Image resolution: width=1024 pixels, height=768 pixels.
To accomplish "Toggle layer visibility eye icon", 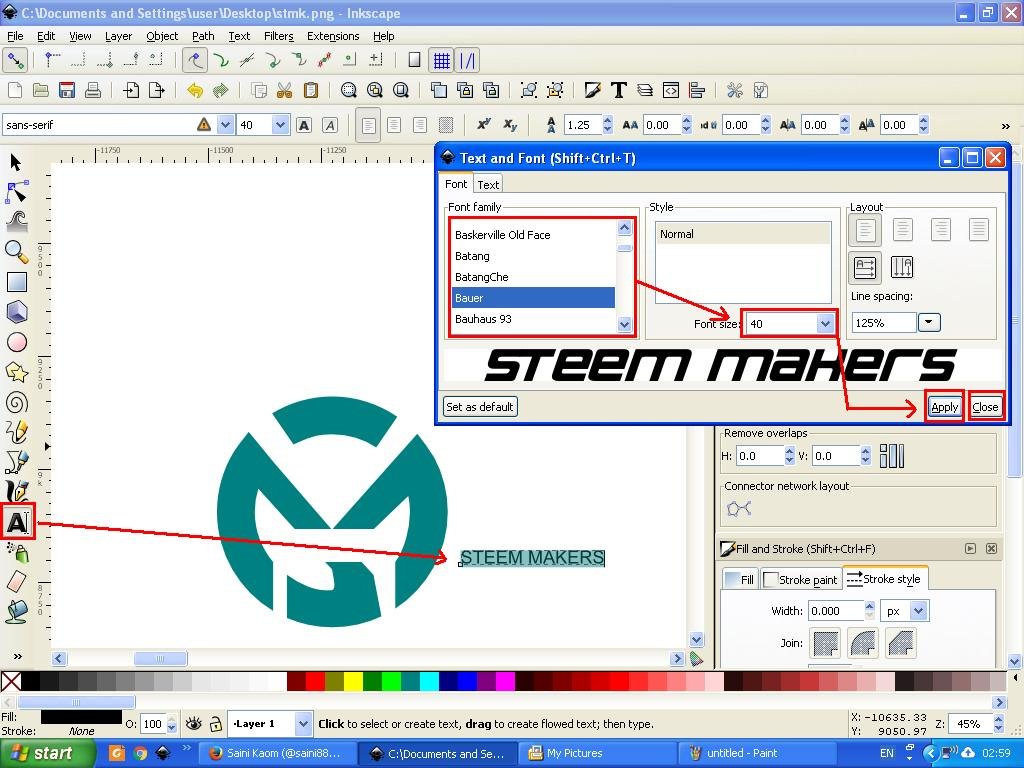I will pyautogui.click(x=193, y=723).
